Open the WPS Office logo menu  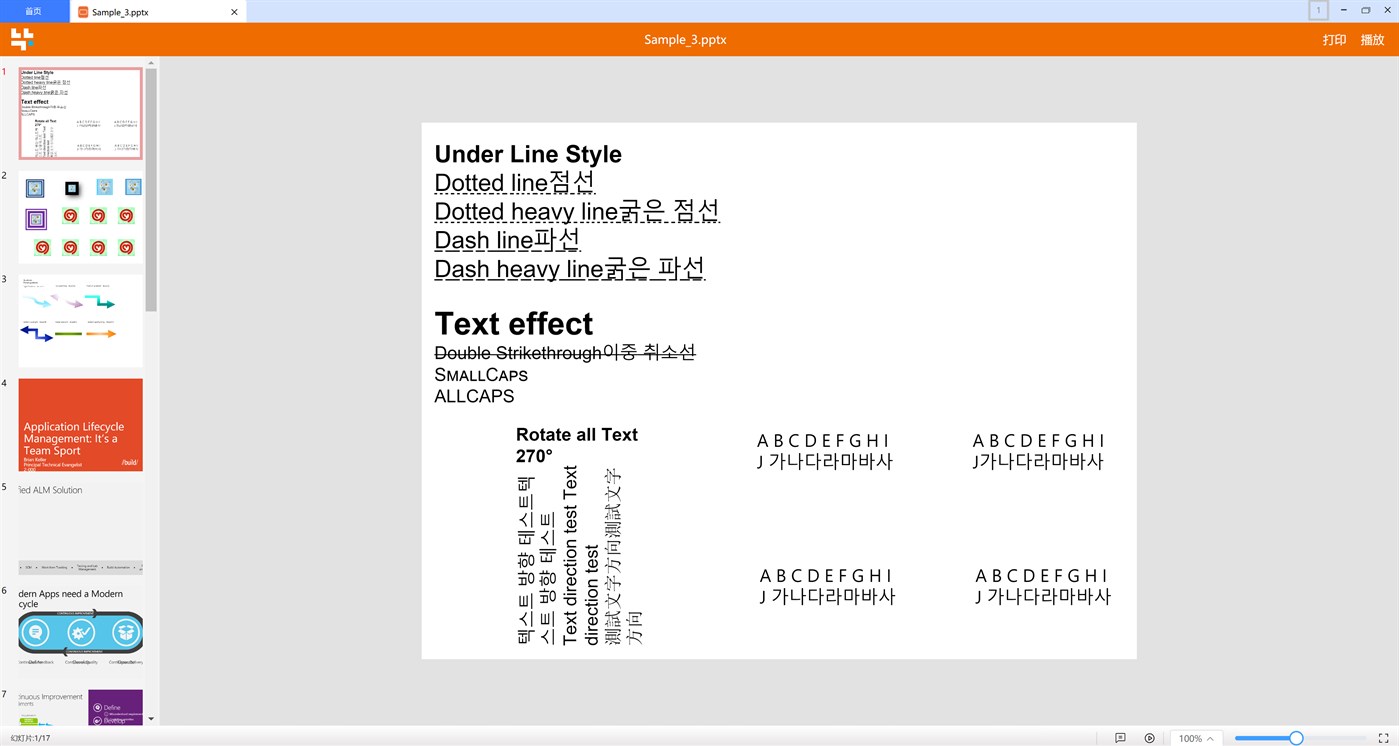[x=20, y=39]
